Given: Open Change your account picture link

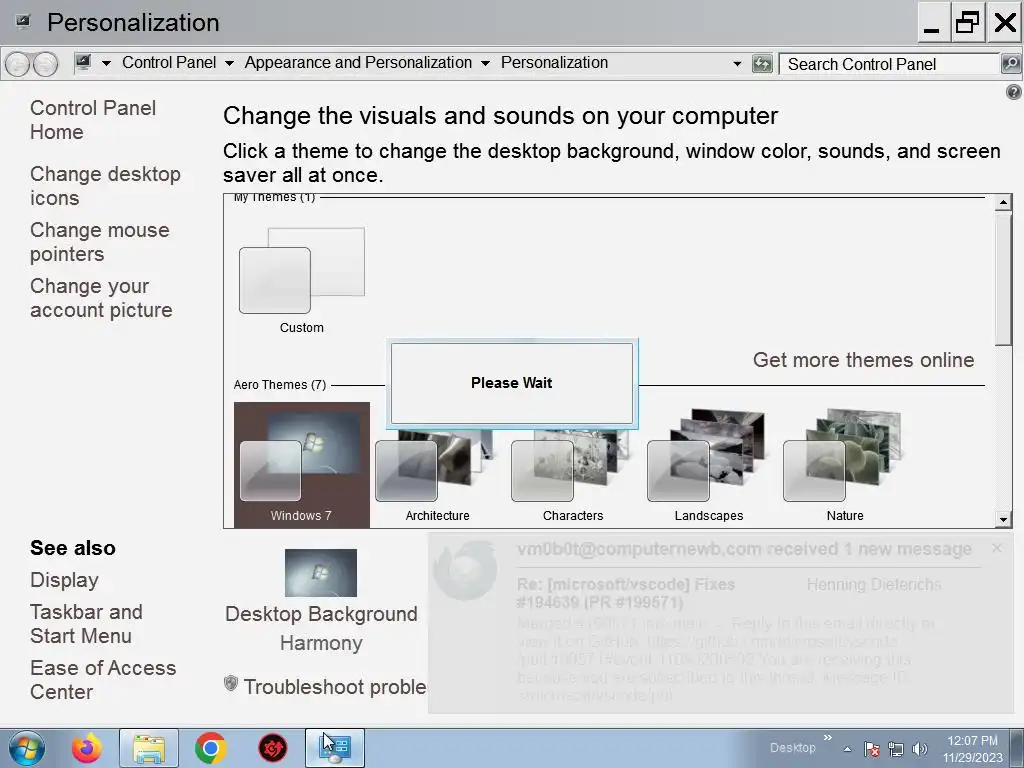Looking at the screenshot, I should pos(101,298).
